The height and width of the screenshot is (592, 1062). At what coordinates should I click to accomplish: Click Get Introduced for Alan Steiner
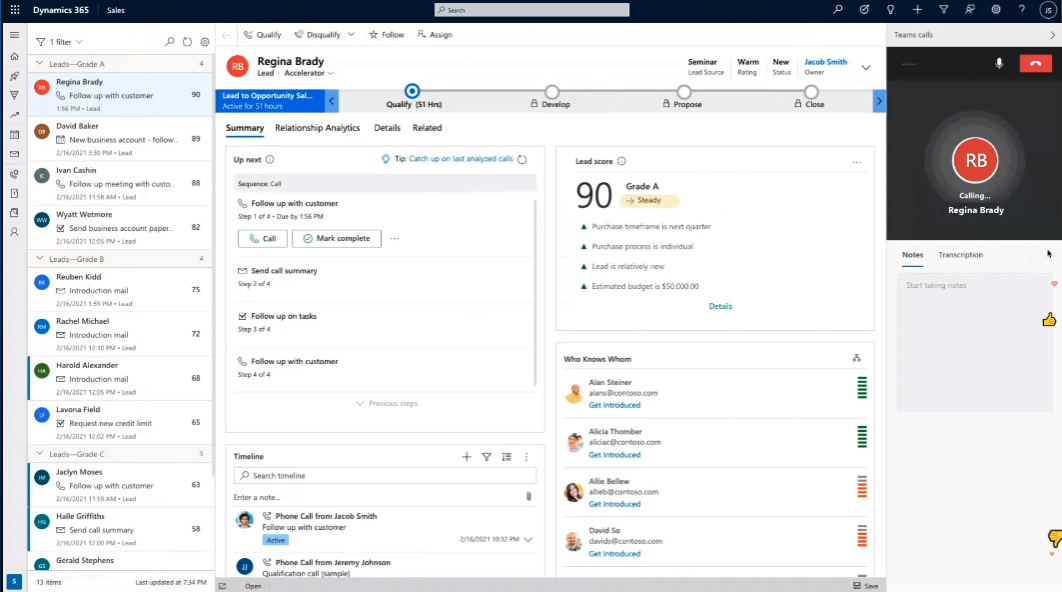click(x=614, y=405)
